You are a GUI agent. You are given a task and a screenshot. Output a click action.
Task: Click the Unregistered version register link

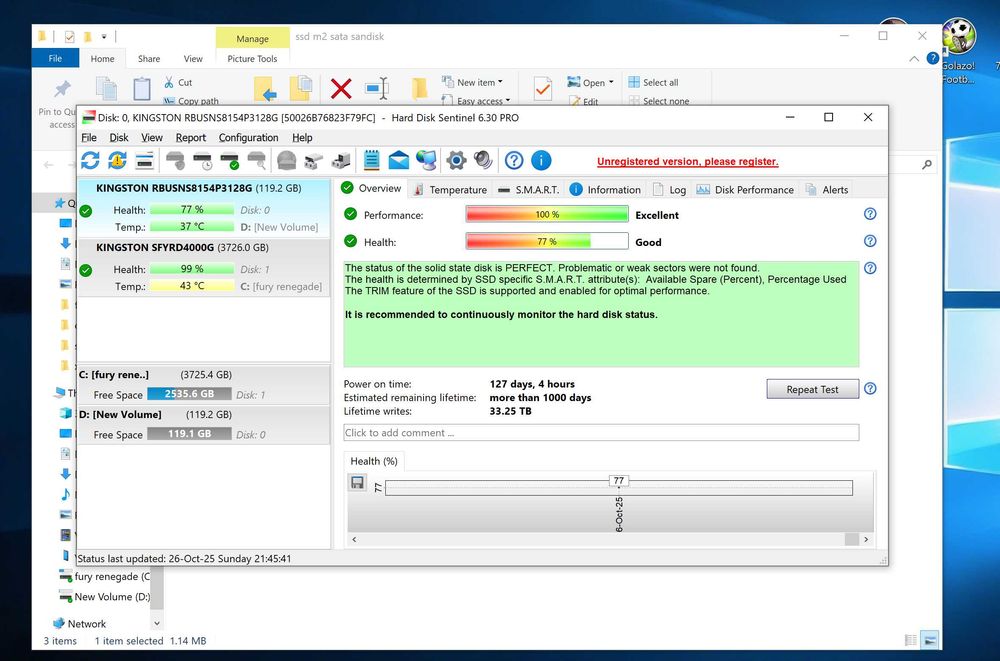[x=687, y=162]
